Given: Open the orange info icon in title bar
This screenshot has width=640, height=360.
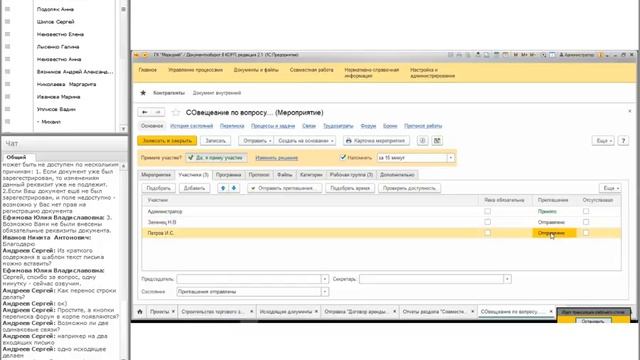Looking at the screenshot, I should click(x=600, y=55).
